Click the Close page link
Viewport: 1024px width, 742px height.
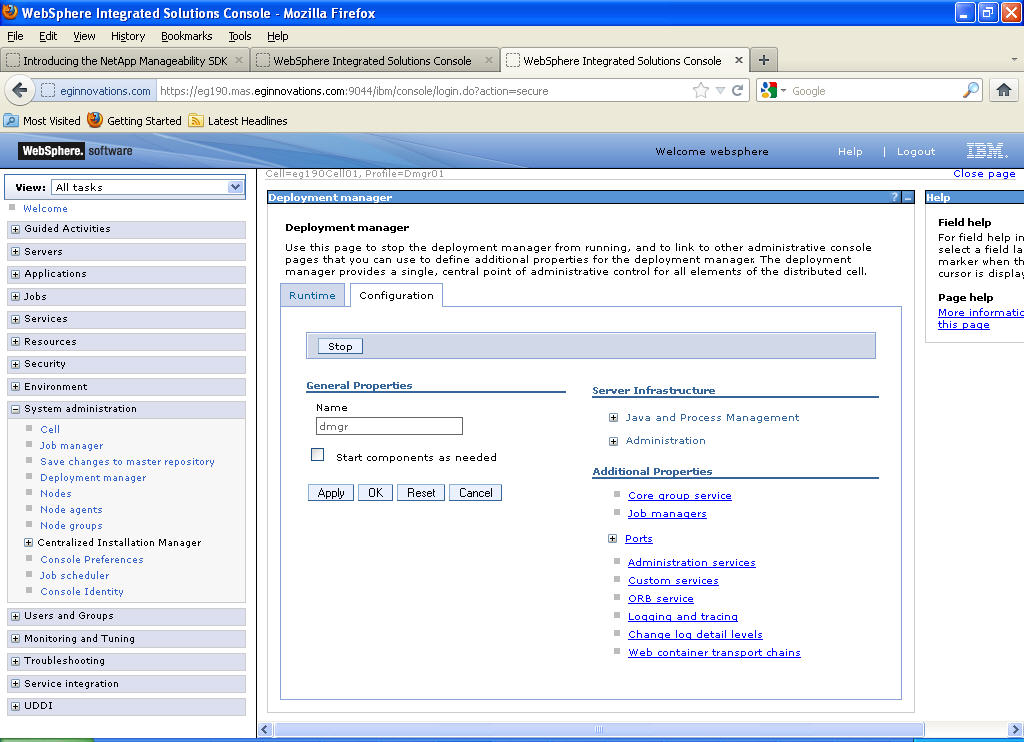click(984, 174)
